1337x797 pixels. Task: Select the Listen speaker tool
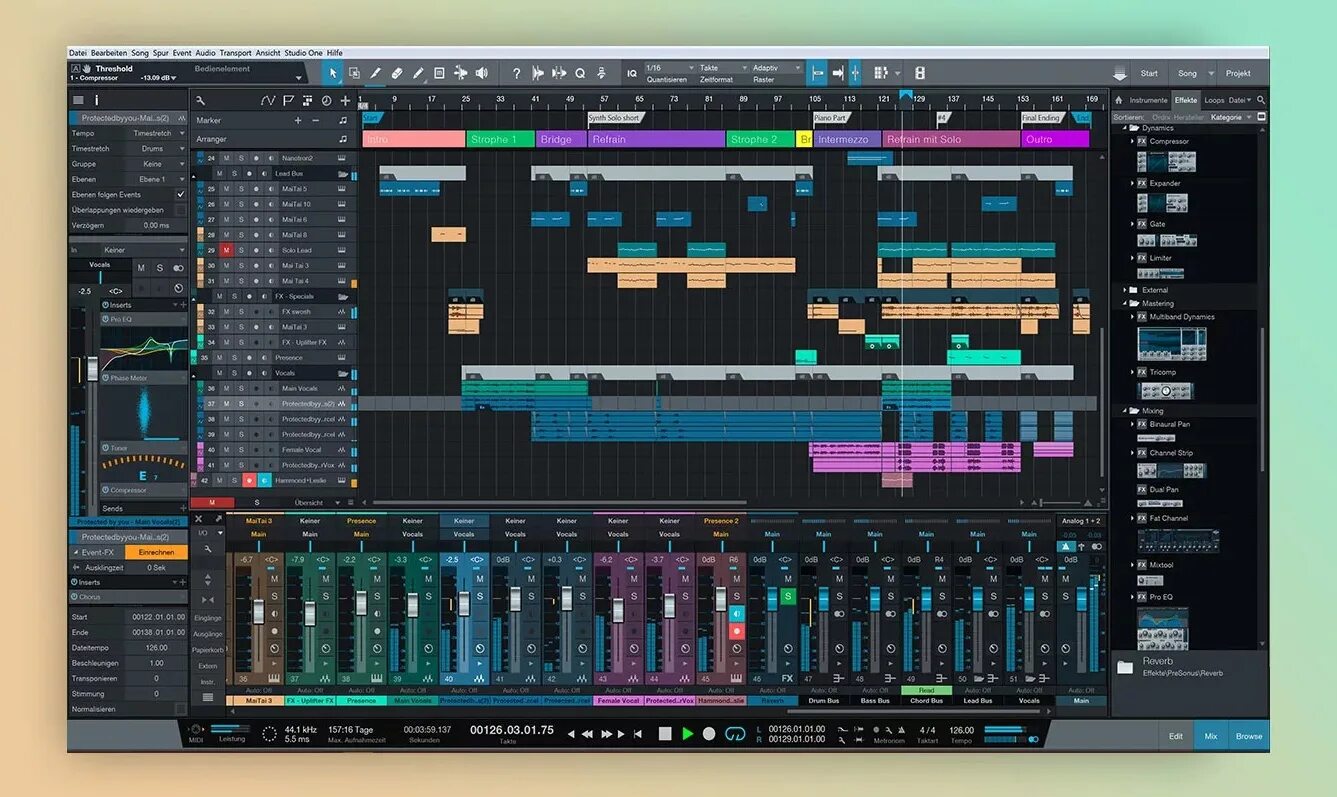482,73
